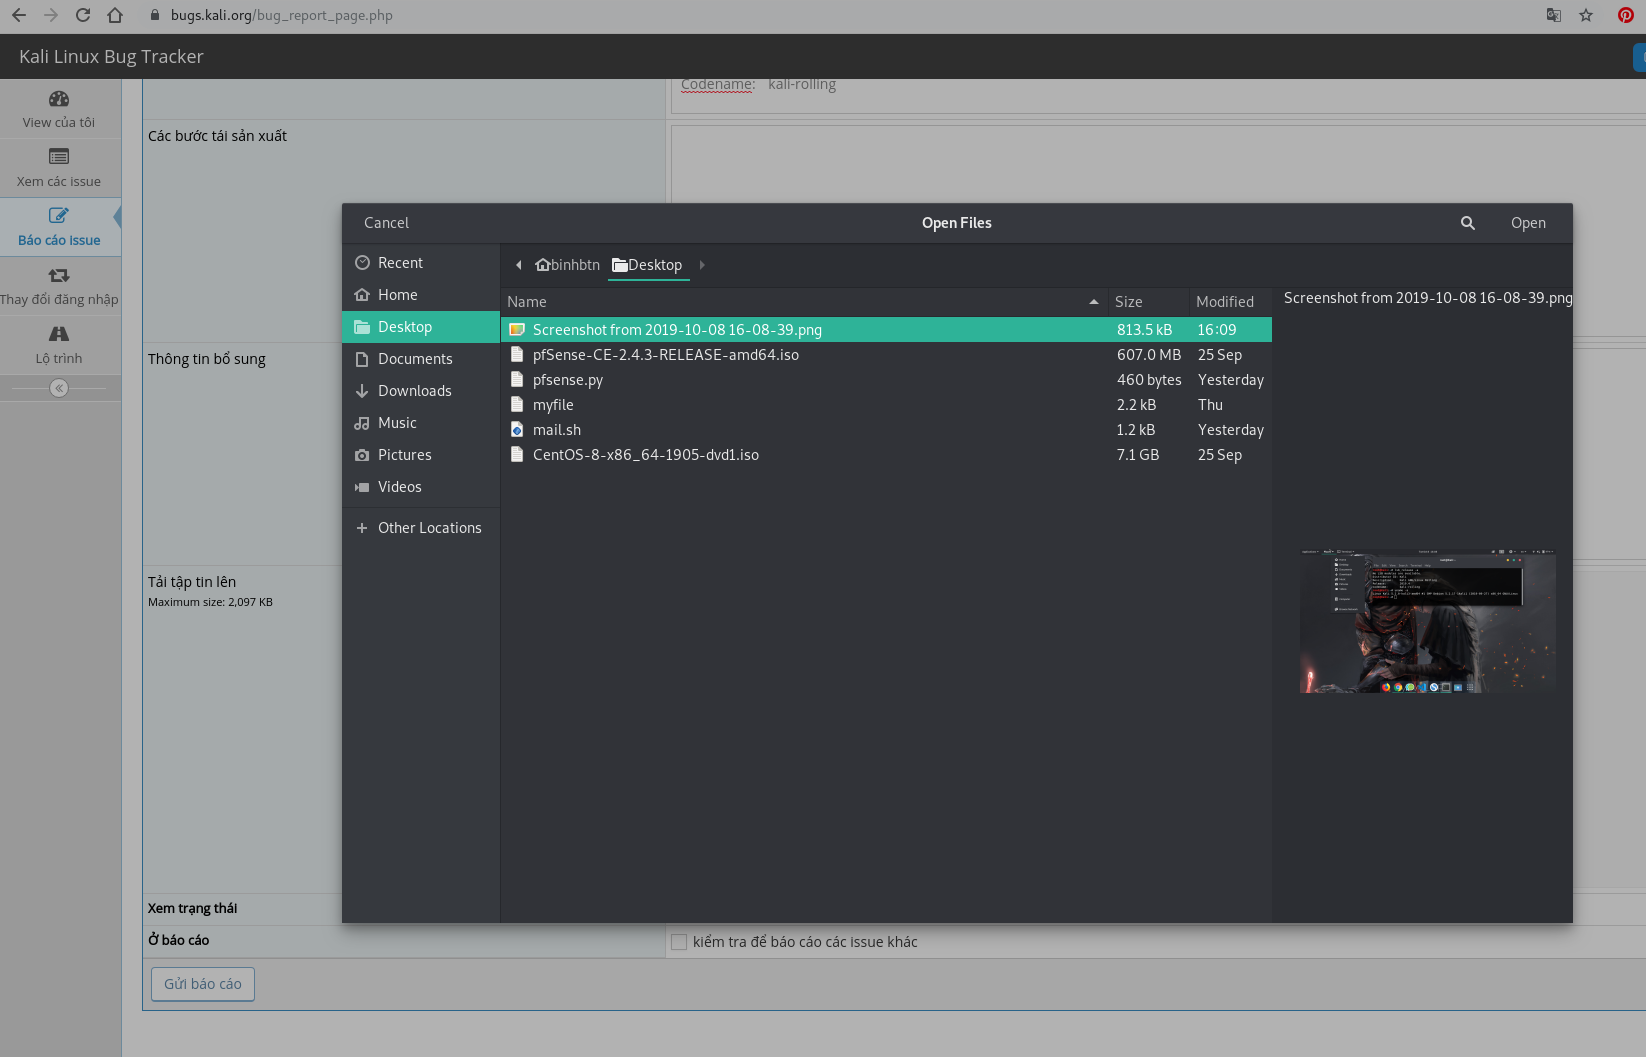Viewport: 1646px width, 1057px height.
Task: Click the search icon in file dialog
Action: (1467, 223)
